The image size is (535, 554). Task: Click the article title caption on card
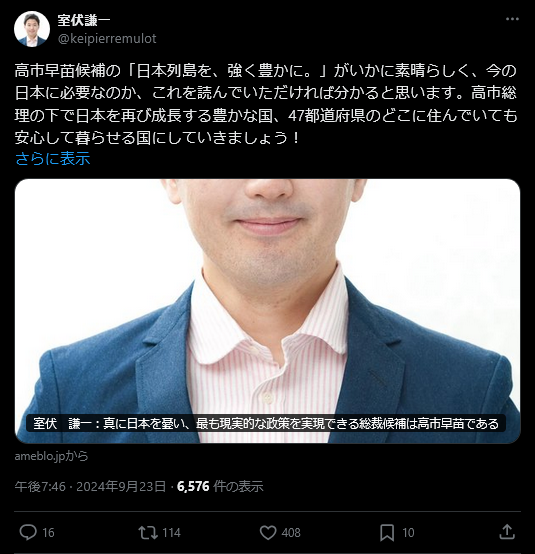point(266,423)
